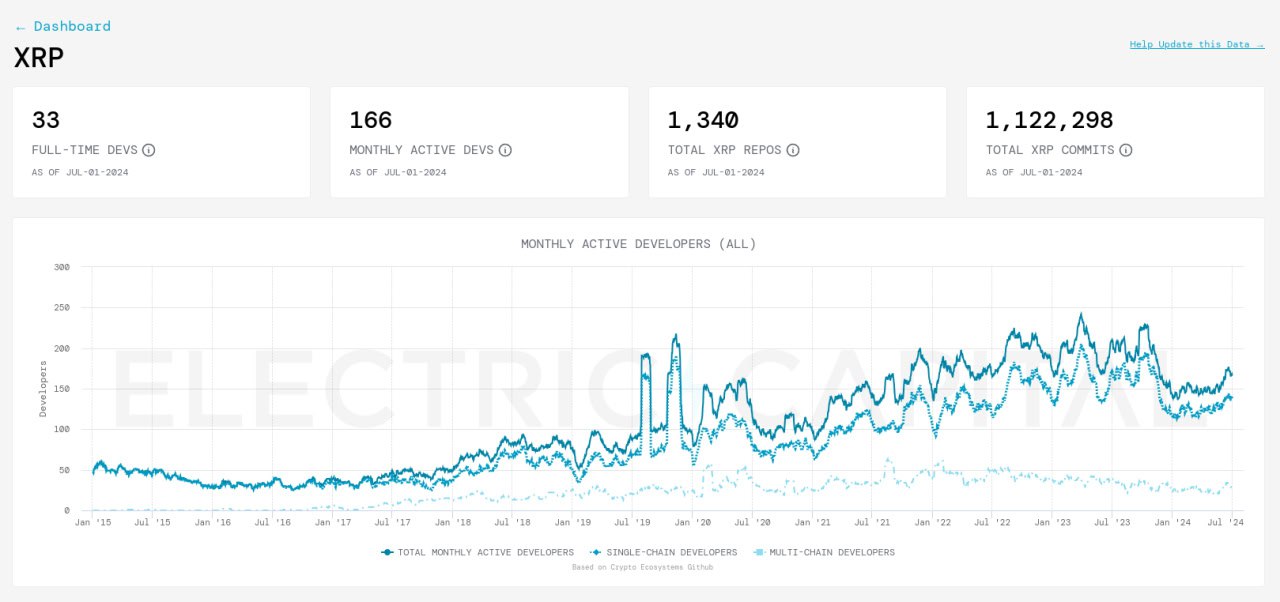Click the vertical Developers axis title

pos(43,388)
